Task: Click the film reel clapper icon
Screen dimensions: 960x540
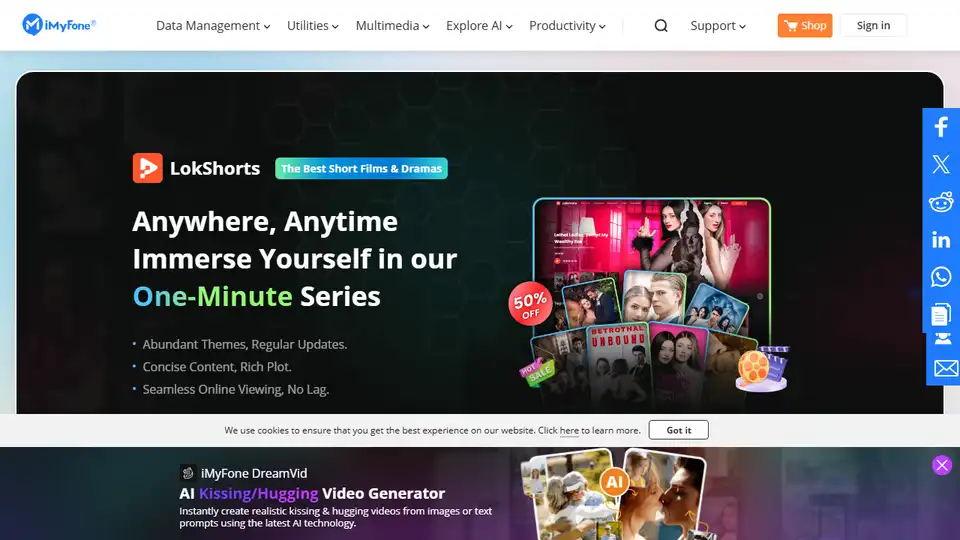Action: tap(763, 369)
